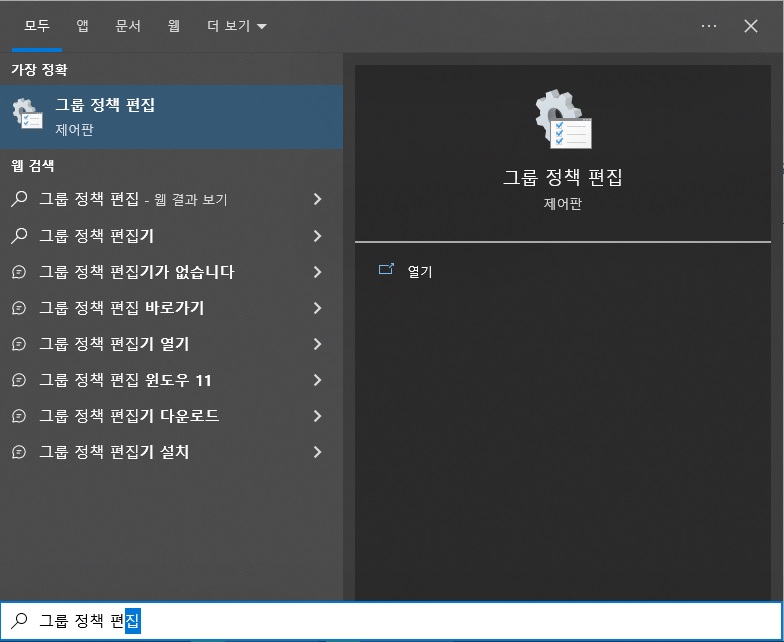The height and width of the screenshot is (642, 784).
Task: Select 그룹 정책 편집 바로가기 suggestion
Action: 172,308
